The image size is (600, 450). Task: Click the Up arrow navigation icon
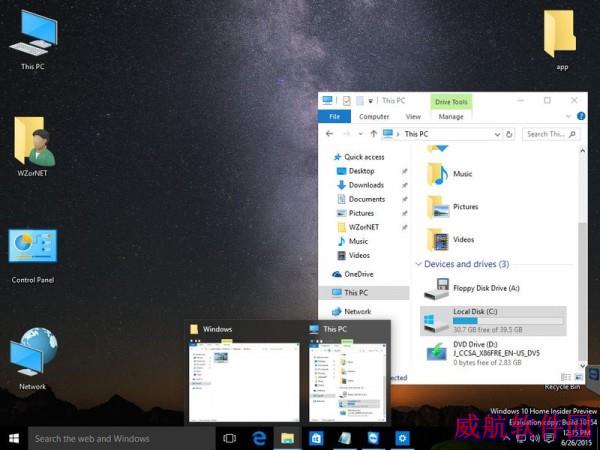click(x=374, y=134)
